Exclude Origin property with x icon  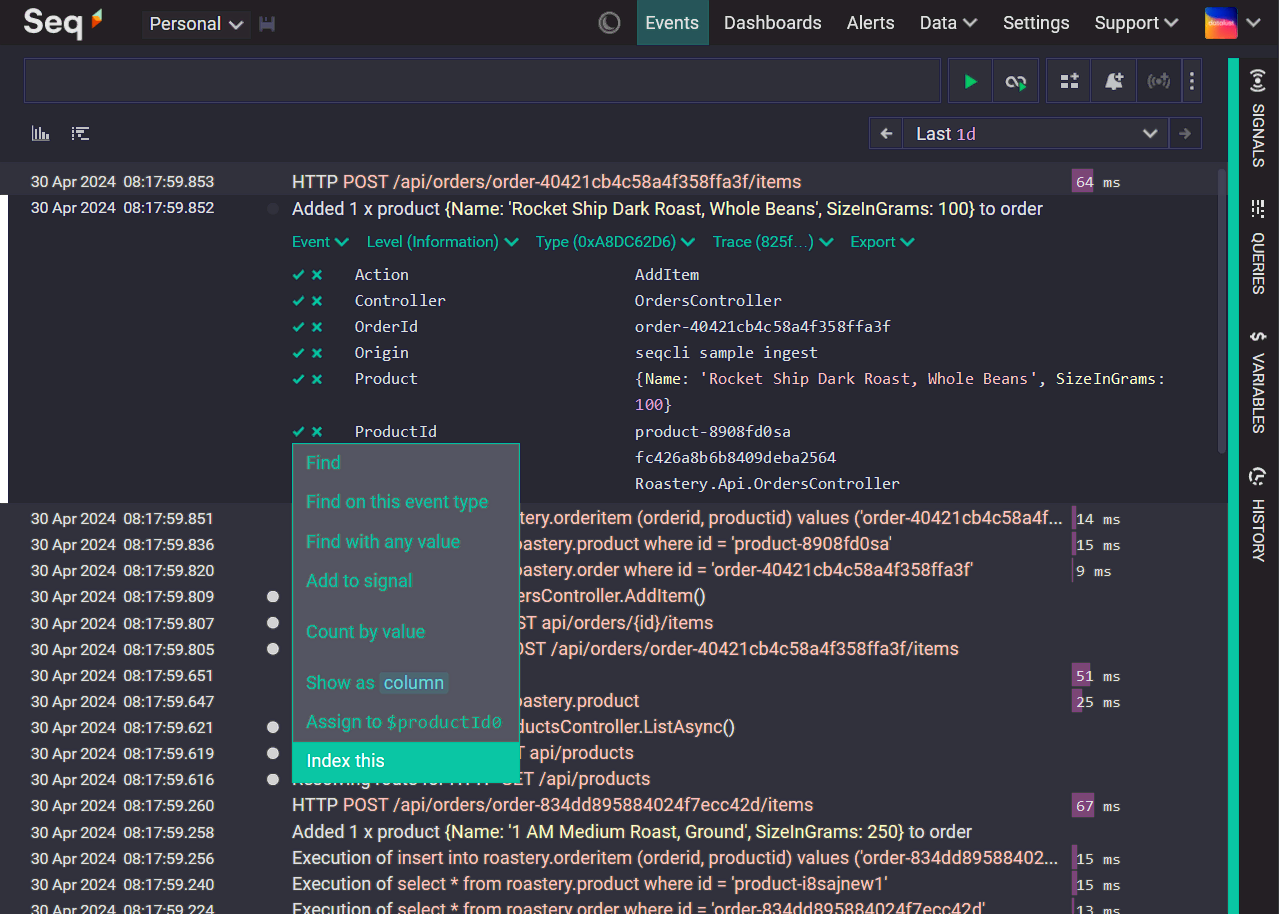(x=317, y=352)
